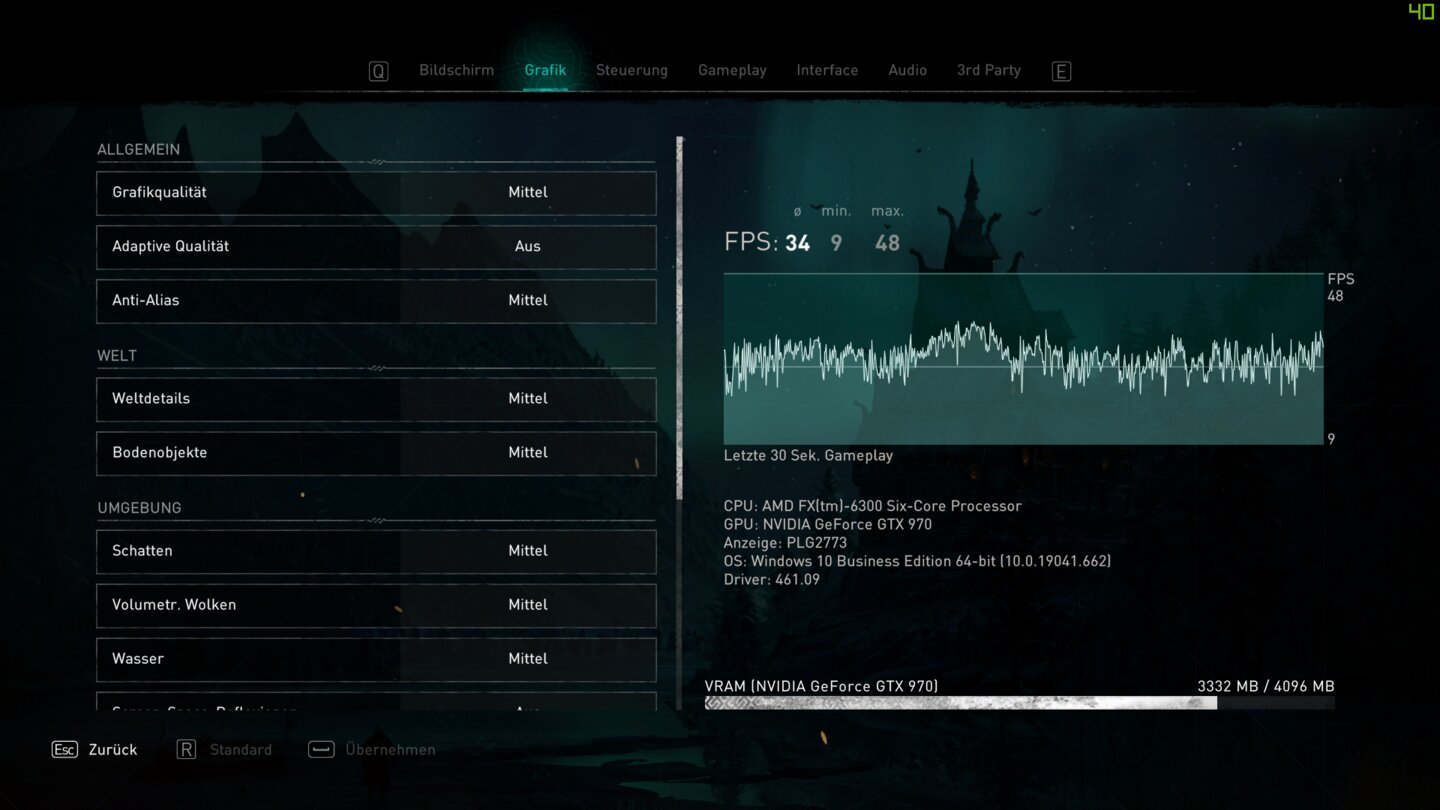The image size is (1440, 810).
Task: Click the Letzte 30 Sek. Gameplay label
Action: click(808, 455)
